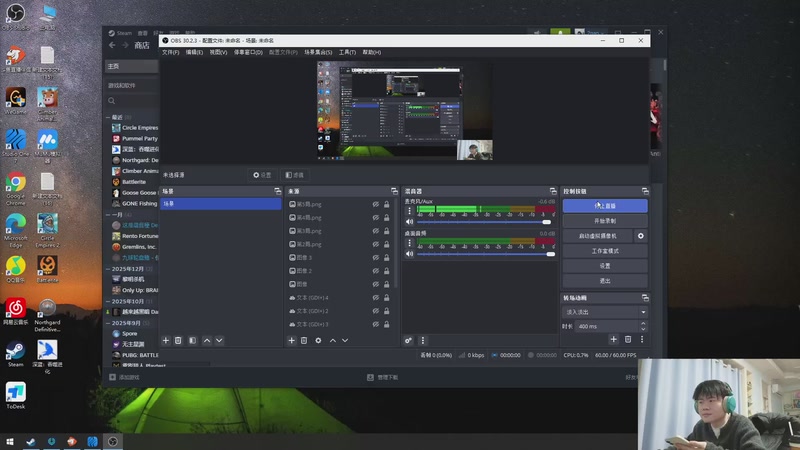The width and height of the screenshot is (800, 450).
Task: Open the 淡入淡出 transition dropdown
Action: coord(604,312)
